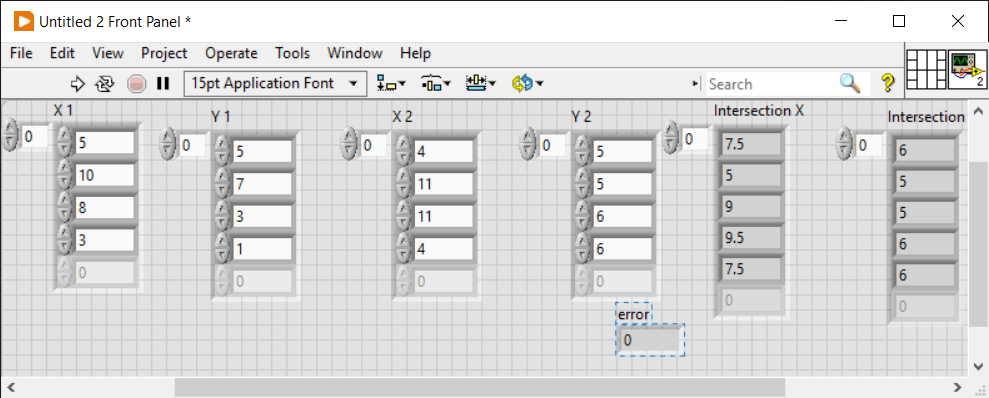Click X 2 first element stepper beside 4
Screen dimensions: 989x398
point(404,151)
